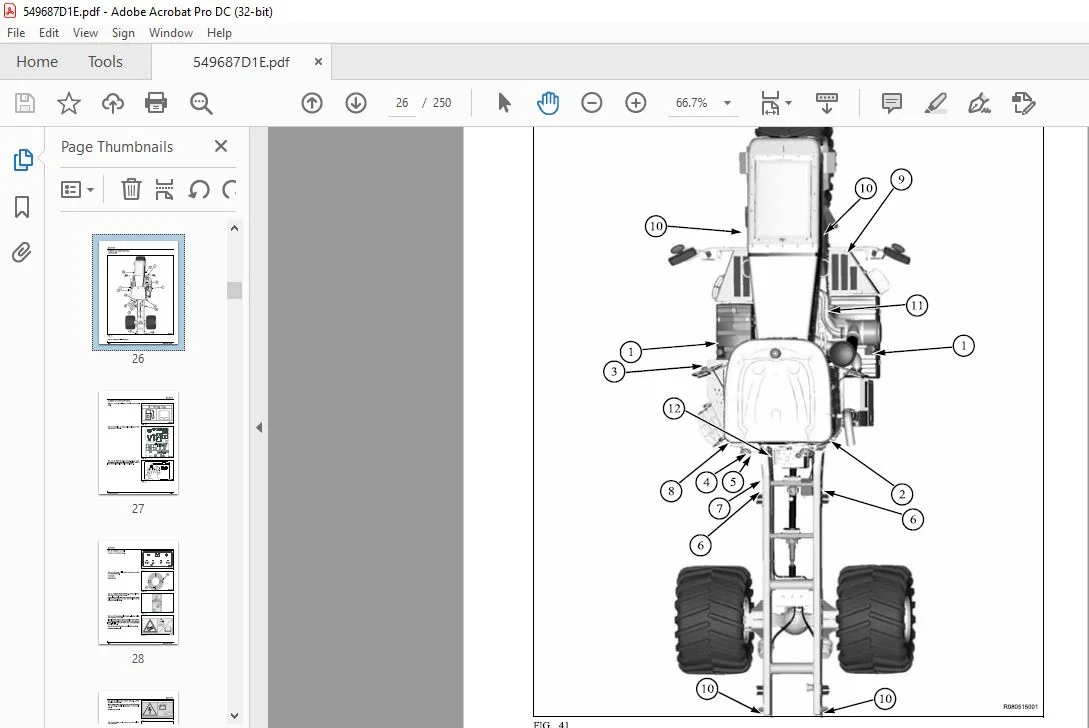1089x728 pixels.
Task: Close the 549687D1E.pdf tab
Action: click(x=318, y=62)
